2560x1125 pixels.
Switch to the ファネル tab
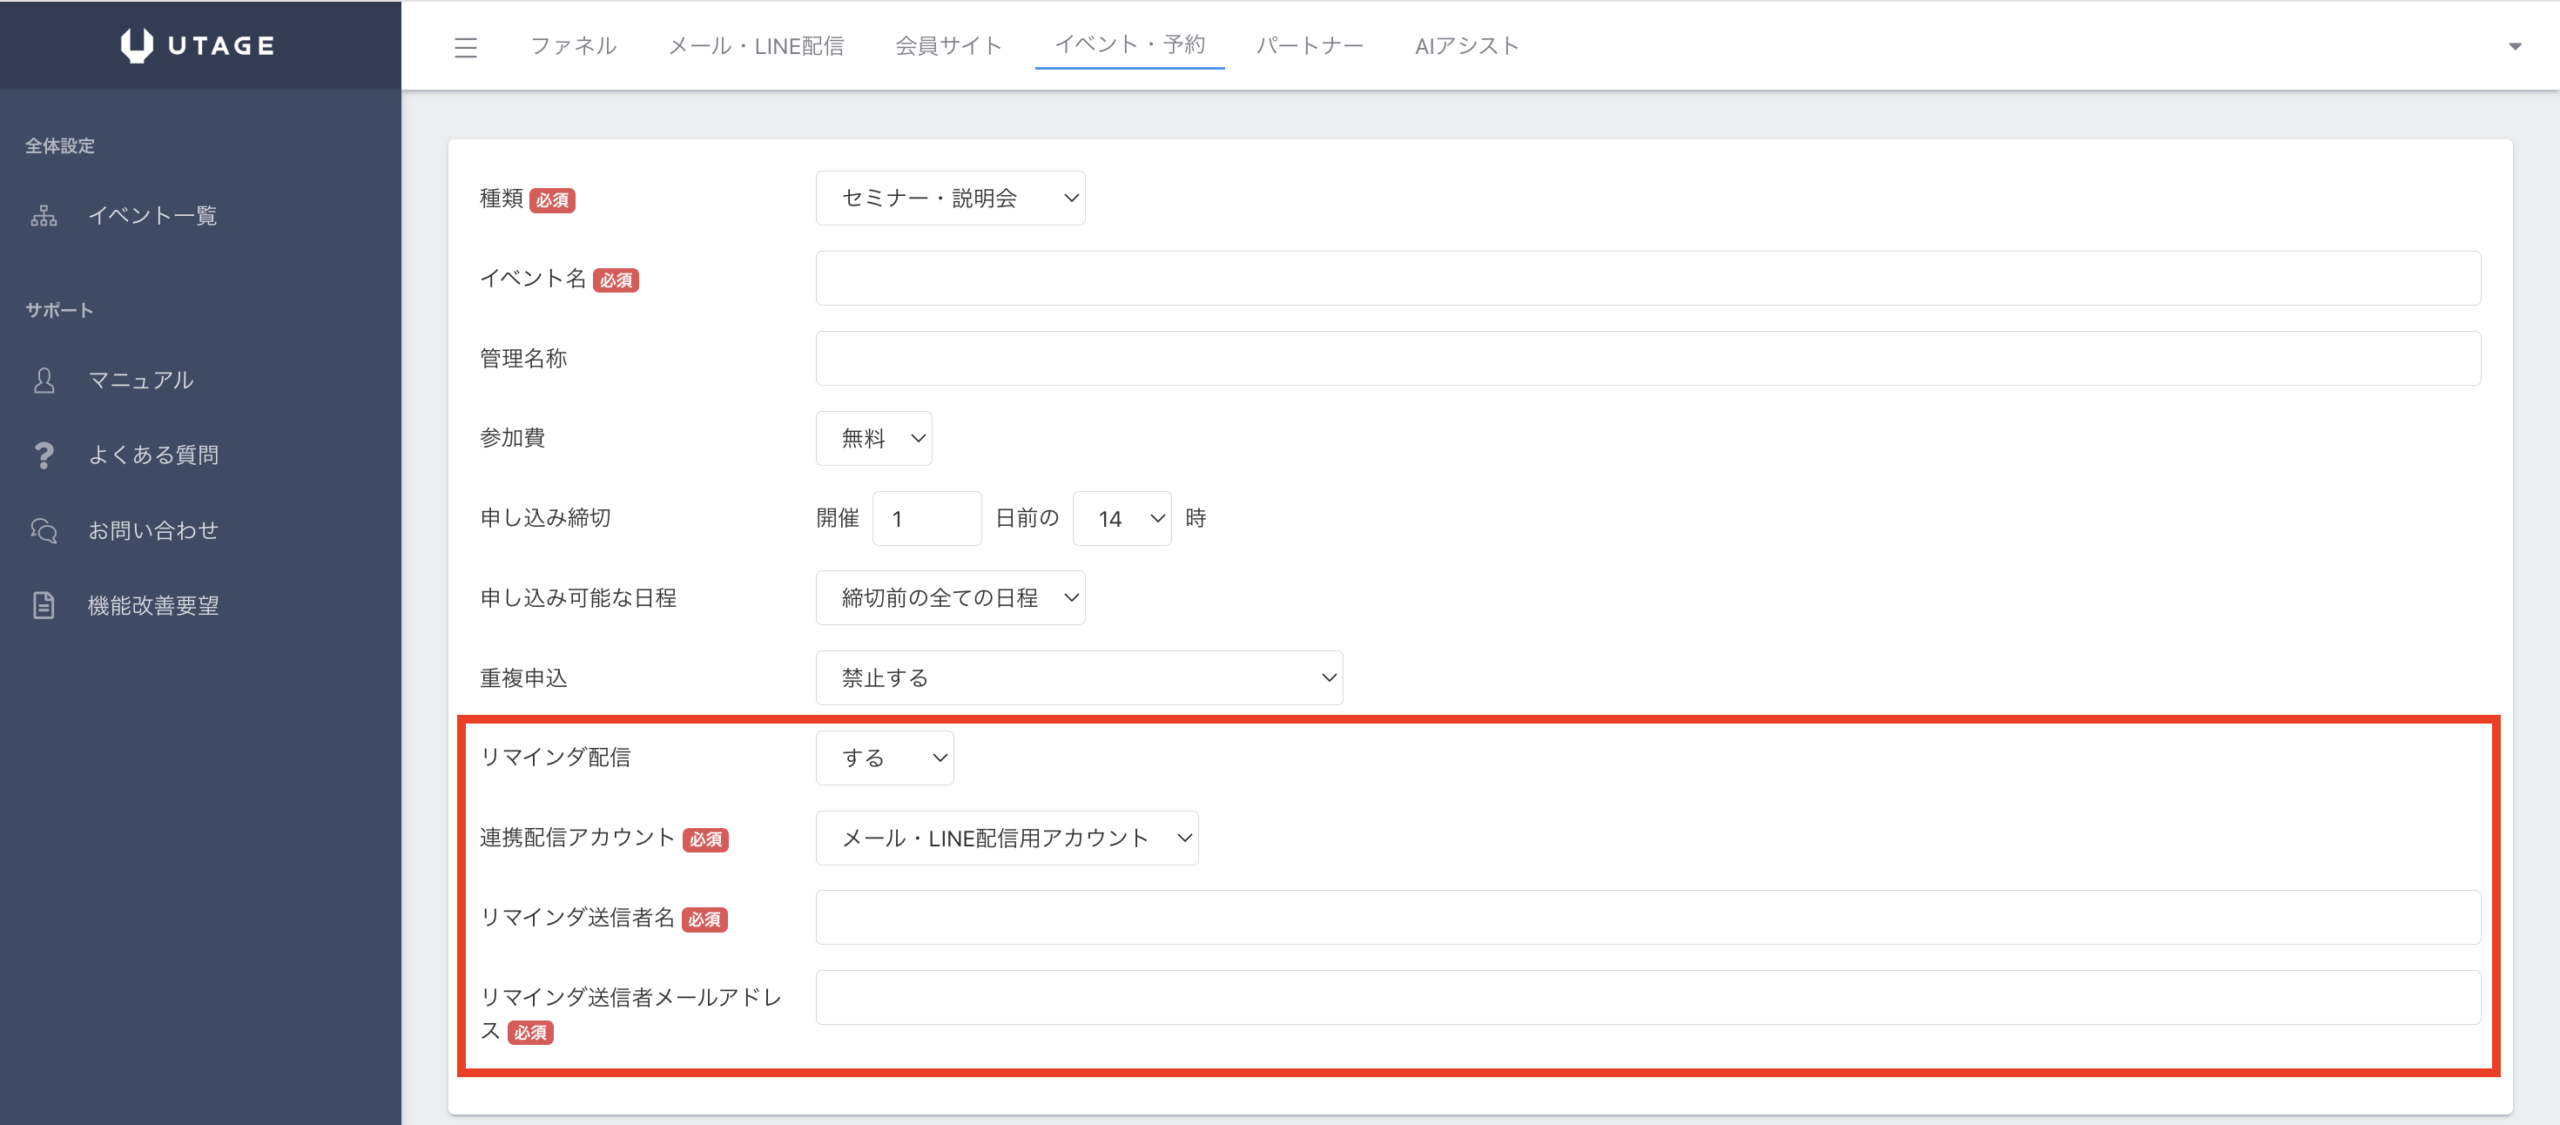(573, 46)
